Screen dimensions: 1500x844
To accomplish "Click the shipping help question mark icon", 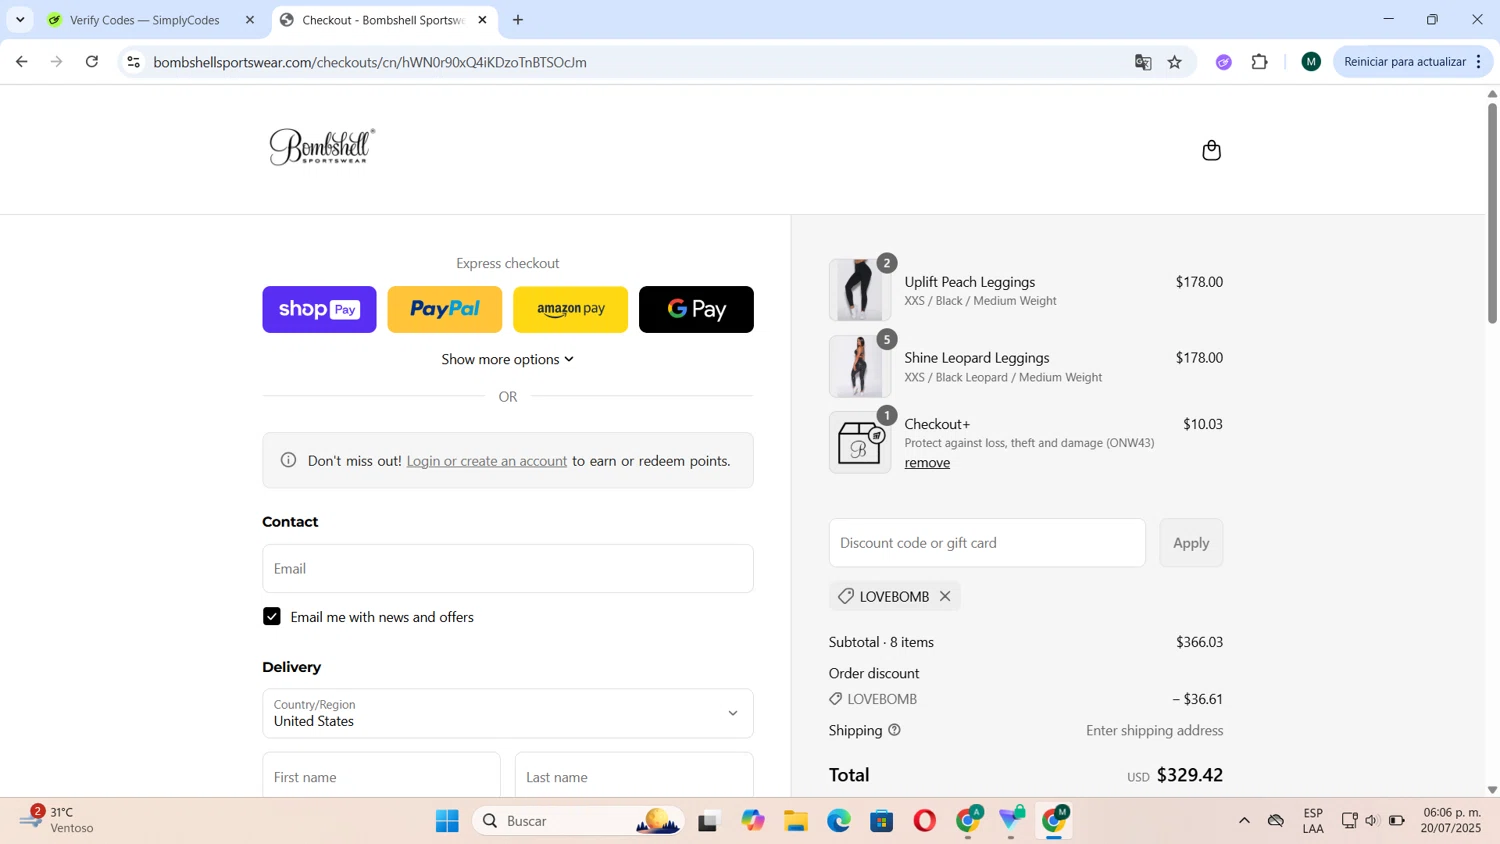I will (894, 730).
